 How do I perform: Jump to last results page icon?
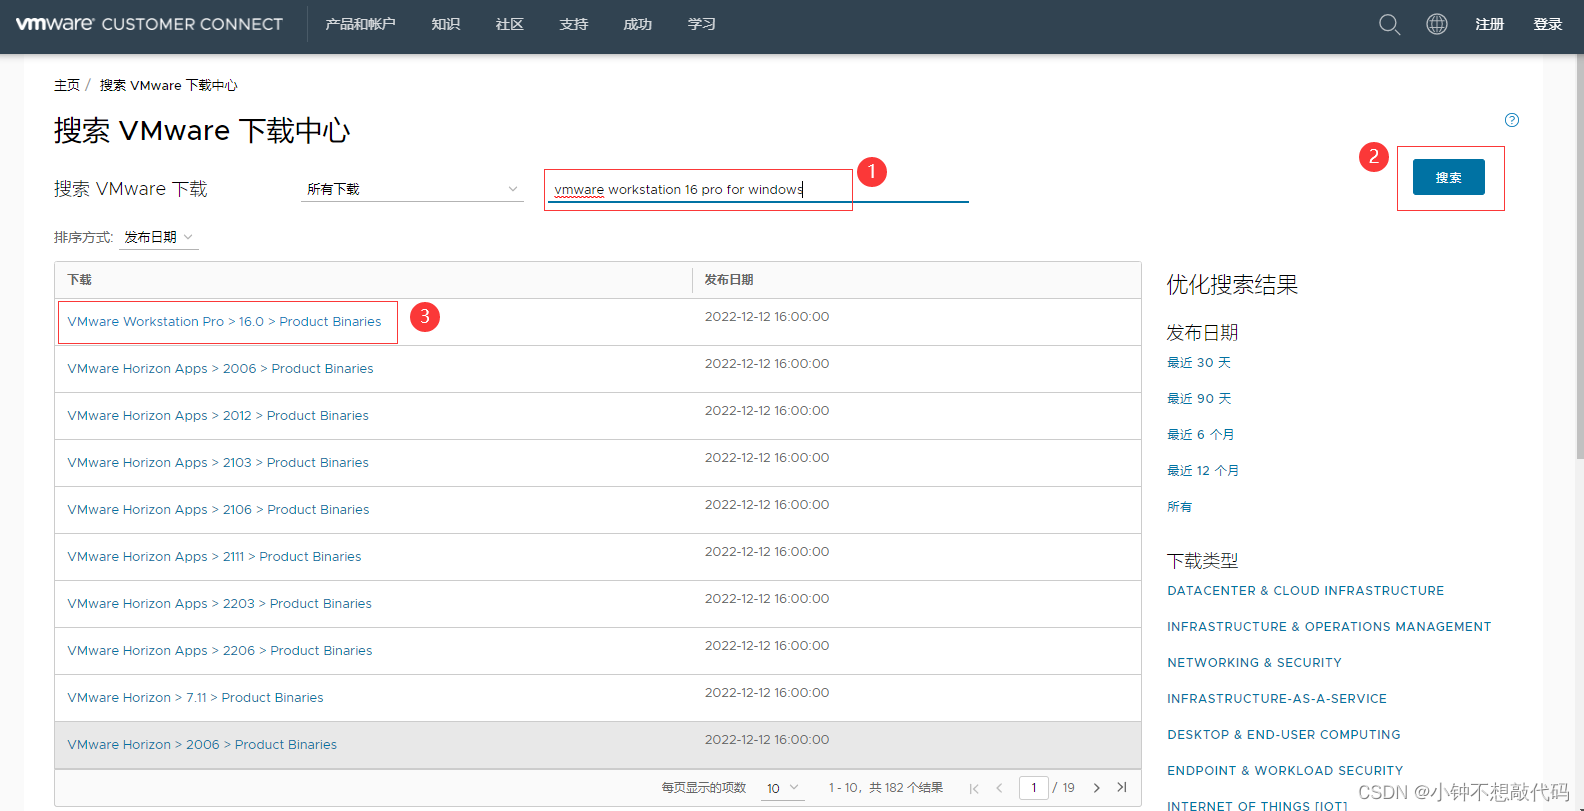(1122, 788)
